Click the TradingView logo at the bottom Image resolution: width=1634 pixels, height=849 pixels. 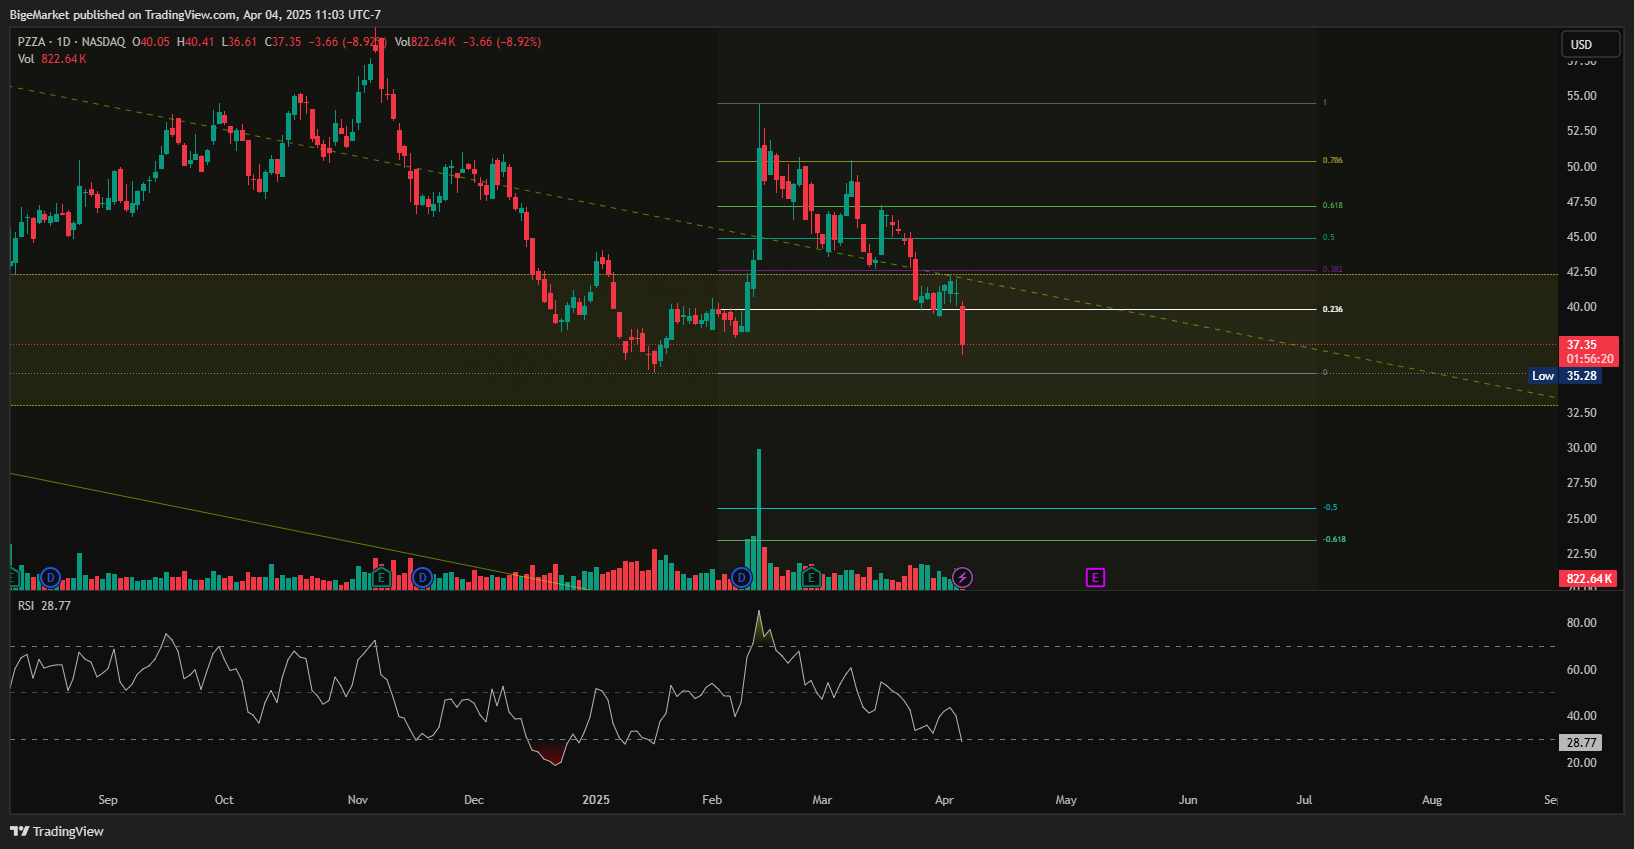point(57,831)
